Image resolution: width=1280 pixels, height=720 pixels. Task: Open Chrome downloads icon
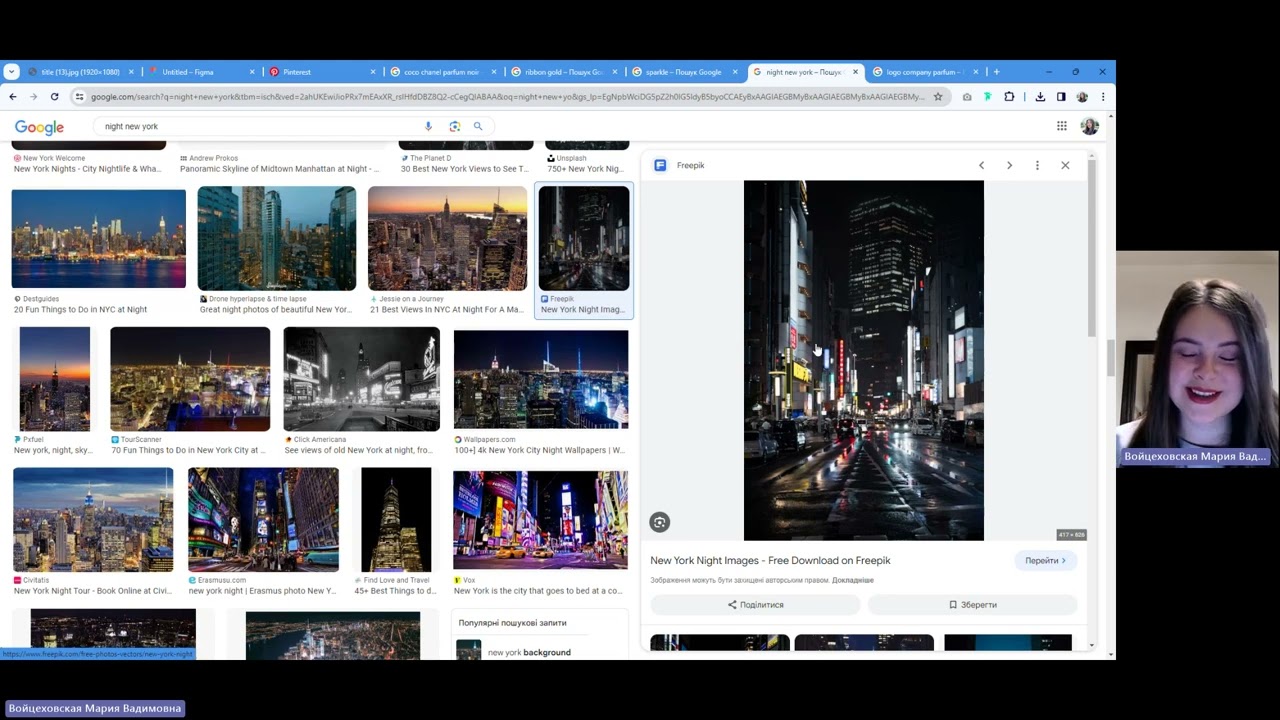[1040, 97]
